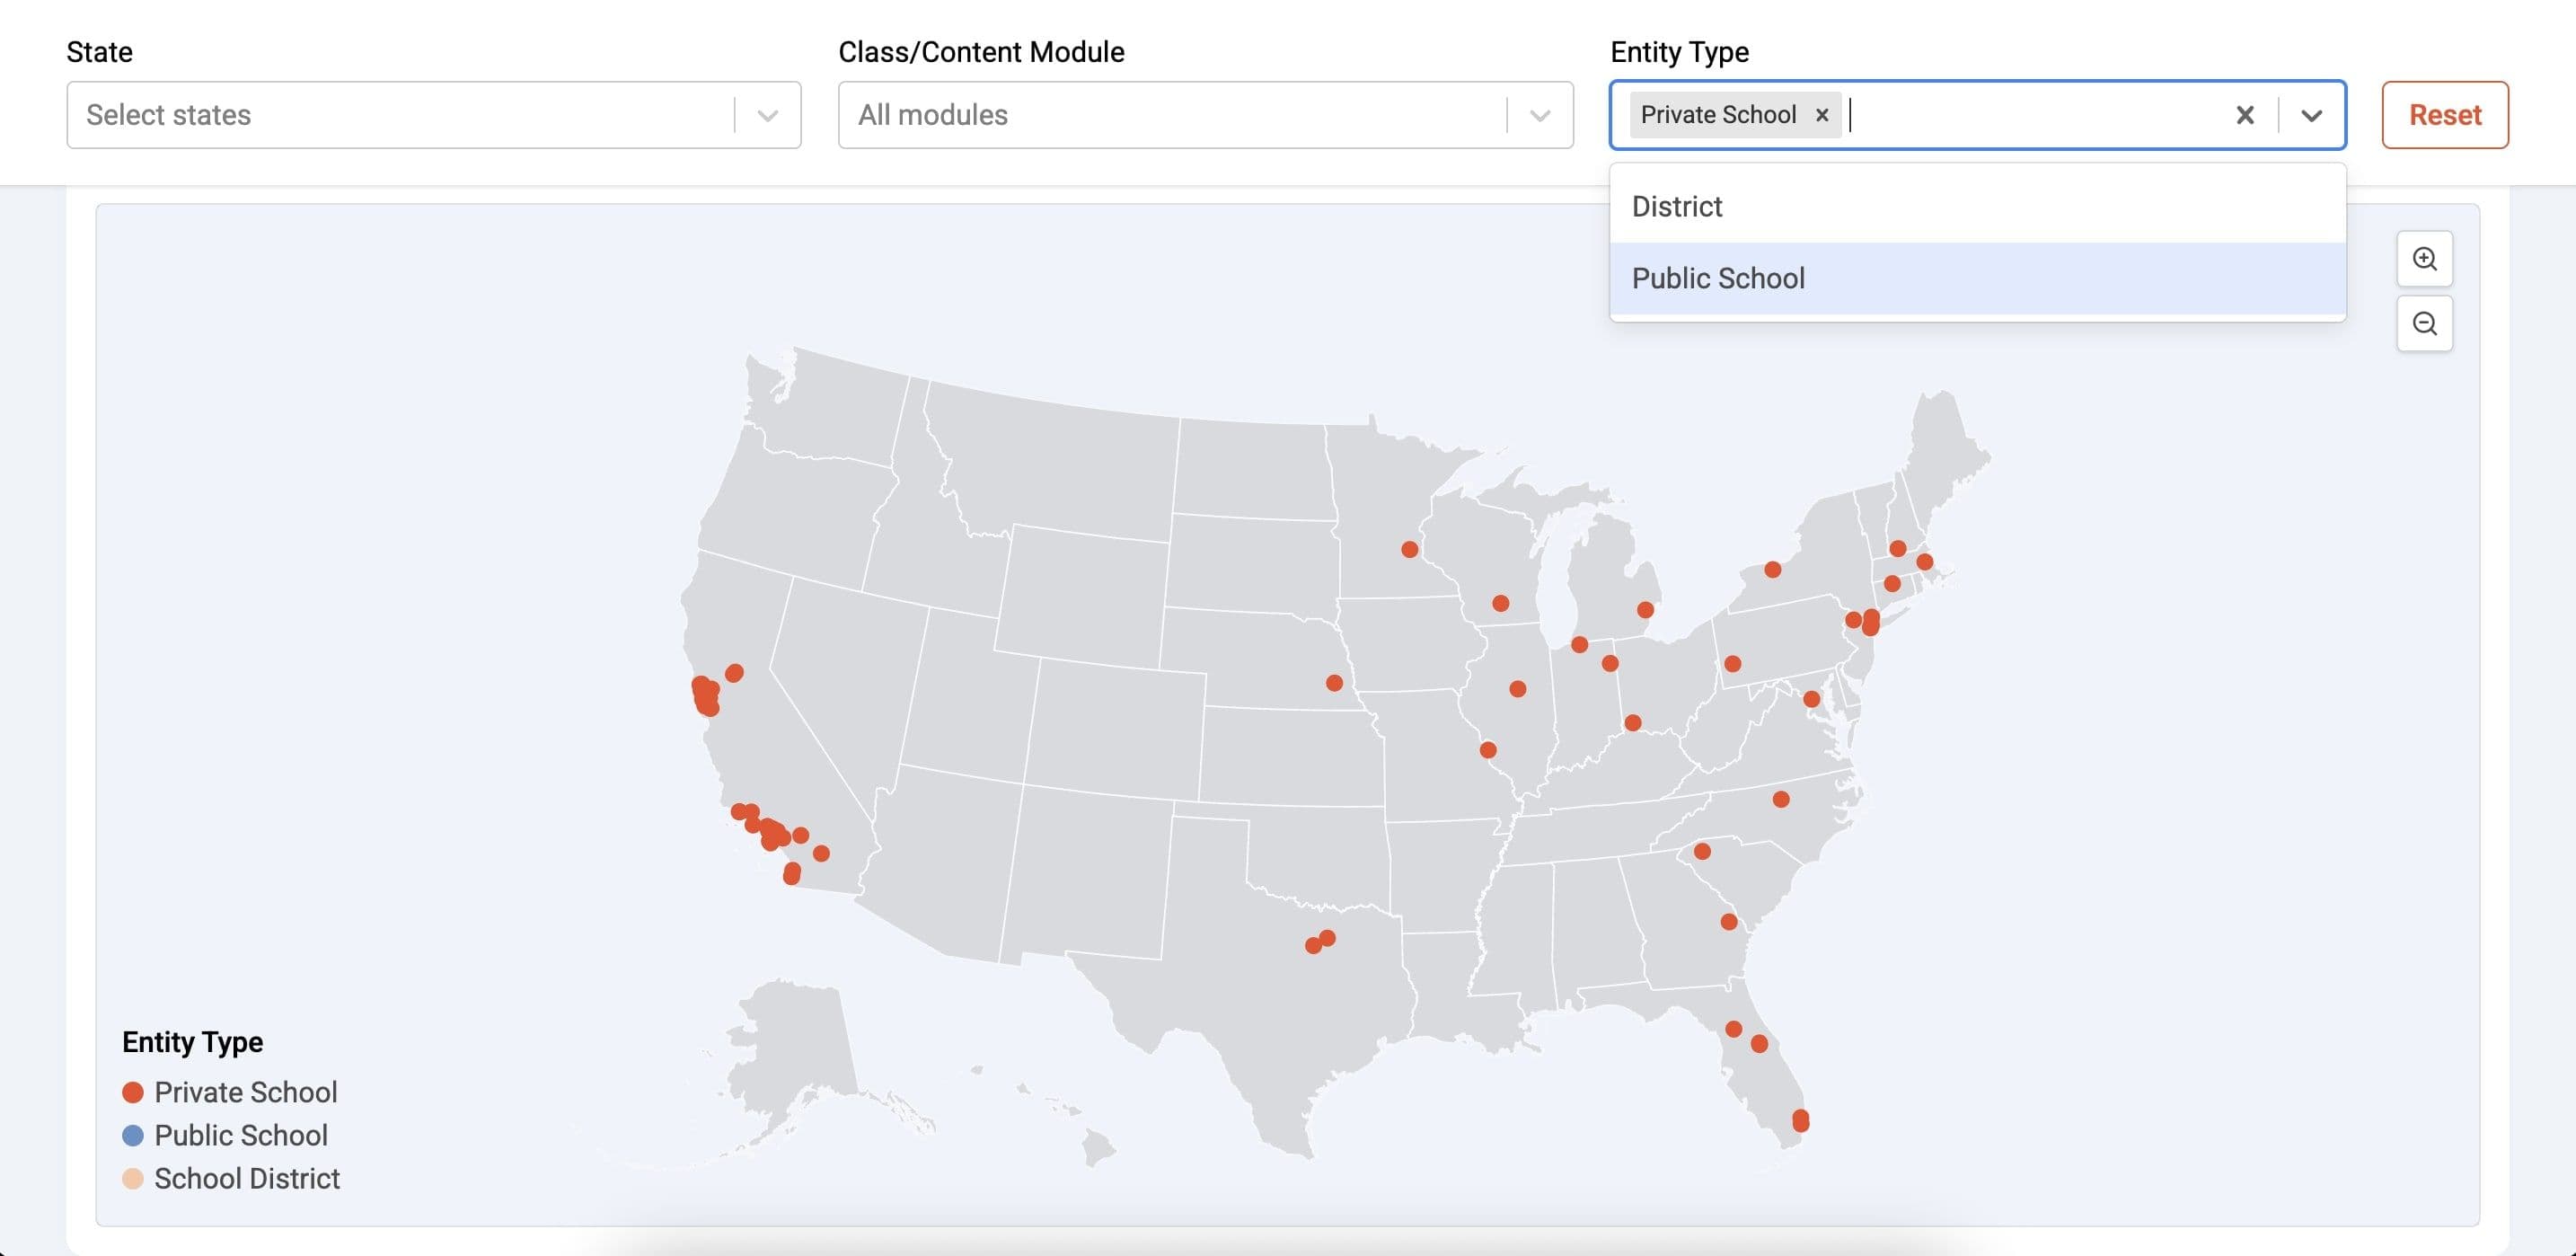Click the red Private School legend dot
The width and height of the screenshot is (2576, 1256).
[x=133, y=1092]
